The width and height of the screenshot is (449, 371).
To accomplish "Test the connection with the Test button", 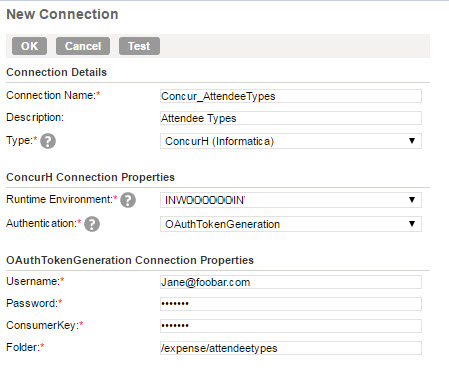I will [139, 46].
